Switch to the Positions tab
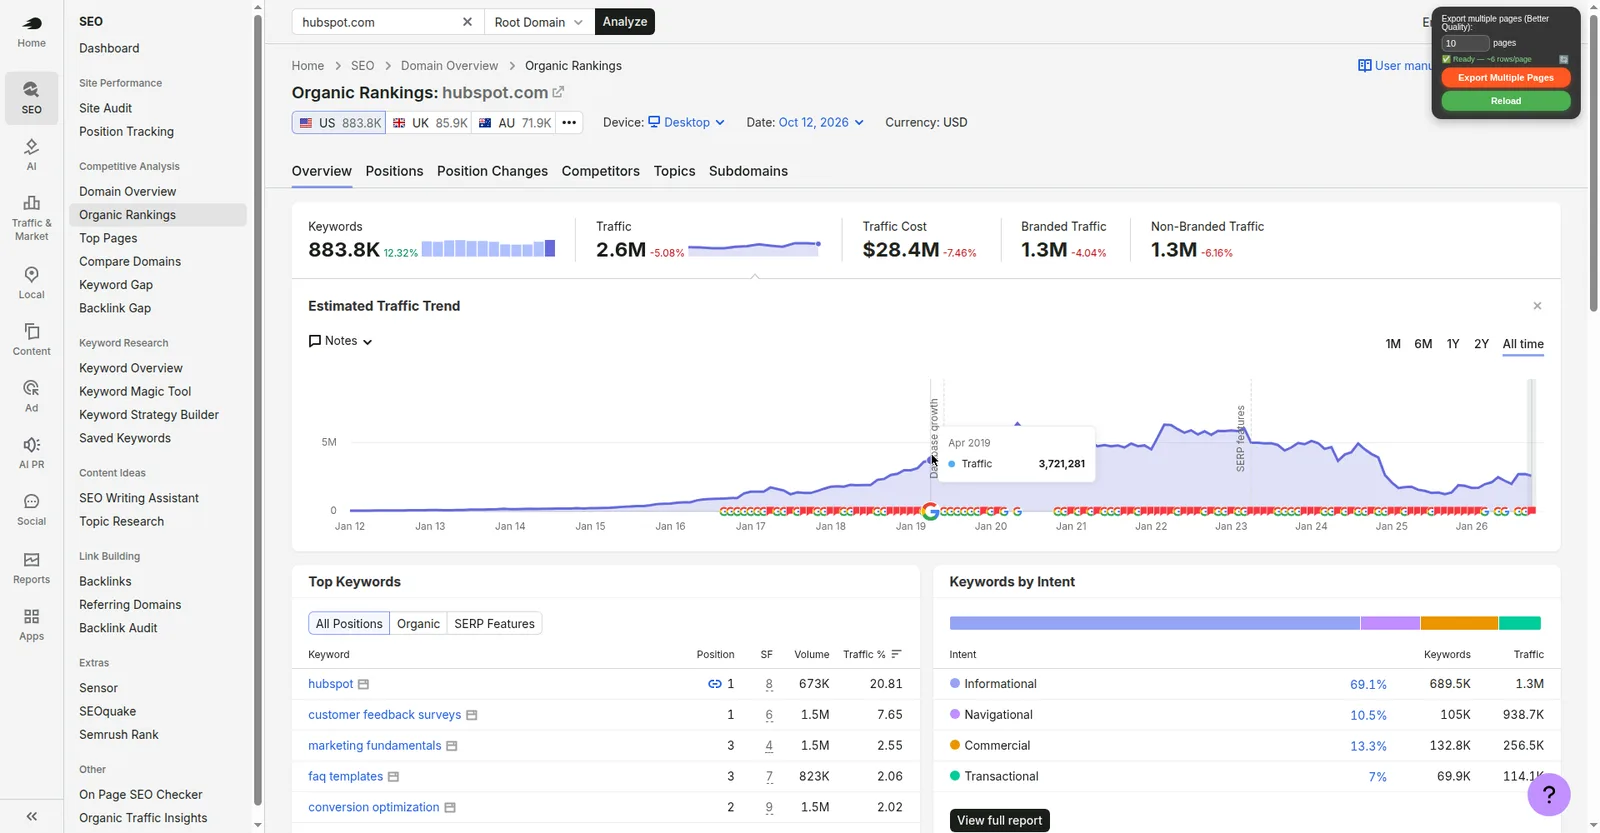The height and width of the screenshot is (833, 1600). point(394,171)
